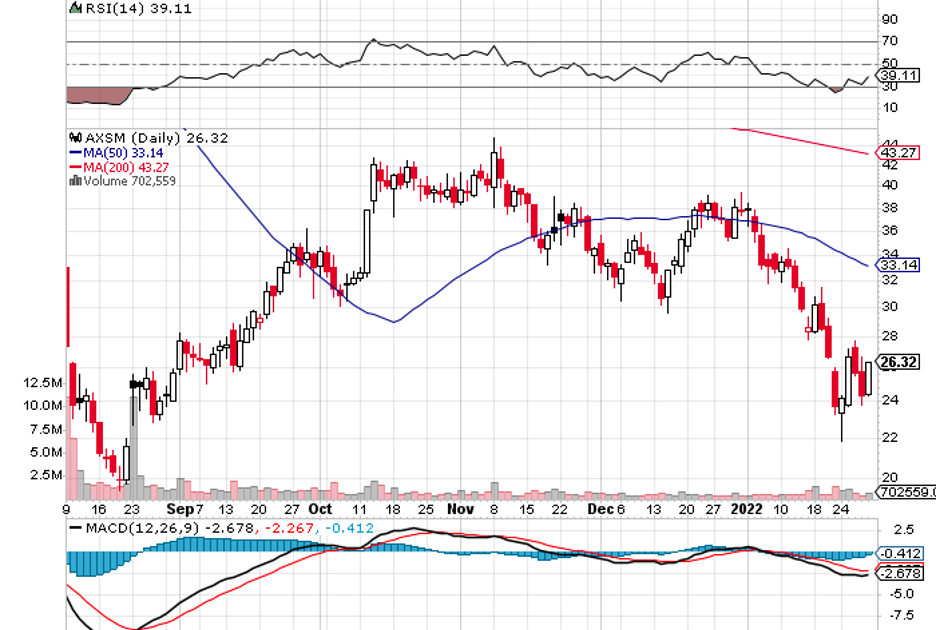
Task: Click the -0.412 MACD histogram tag
Action: [897, 553]
